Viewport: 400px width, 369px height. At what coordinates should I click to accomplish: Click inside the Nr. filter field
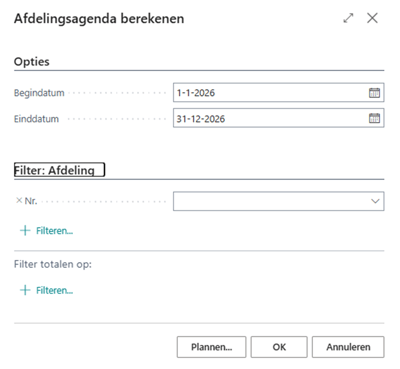click(279, 201)
